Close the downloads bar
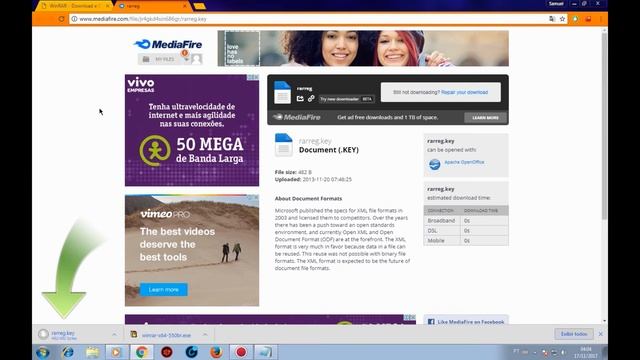Screen dimensions: 640x360 click(x=600, y=334)
